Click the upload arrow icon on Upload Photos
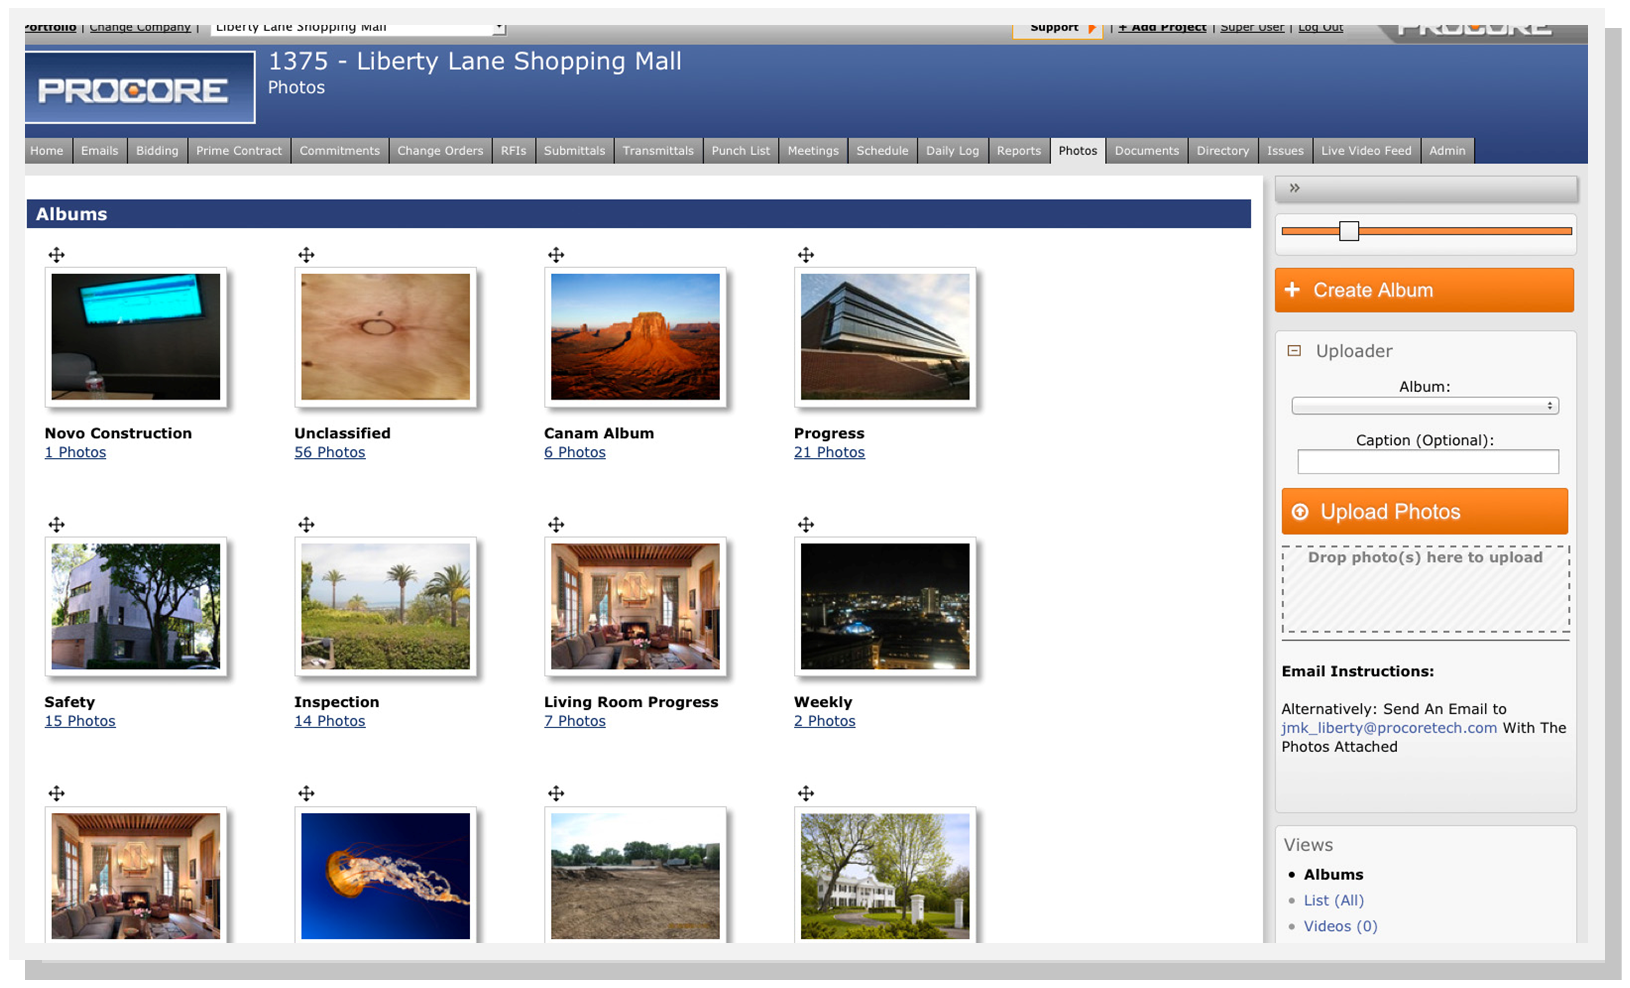This screenshot has height=988, width=1630. click(1300, 512)
